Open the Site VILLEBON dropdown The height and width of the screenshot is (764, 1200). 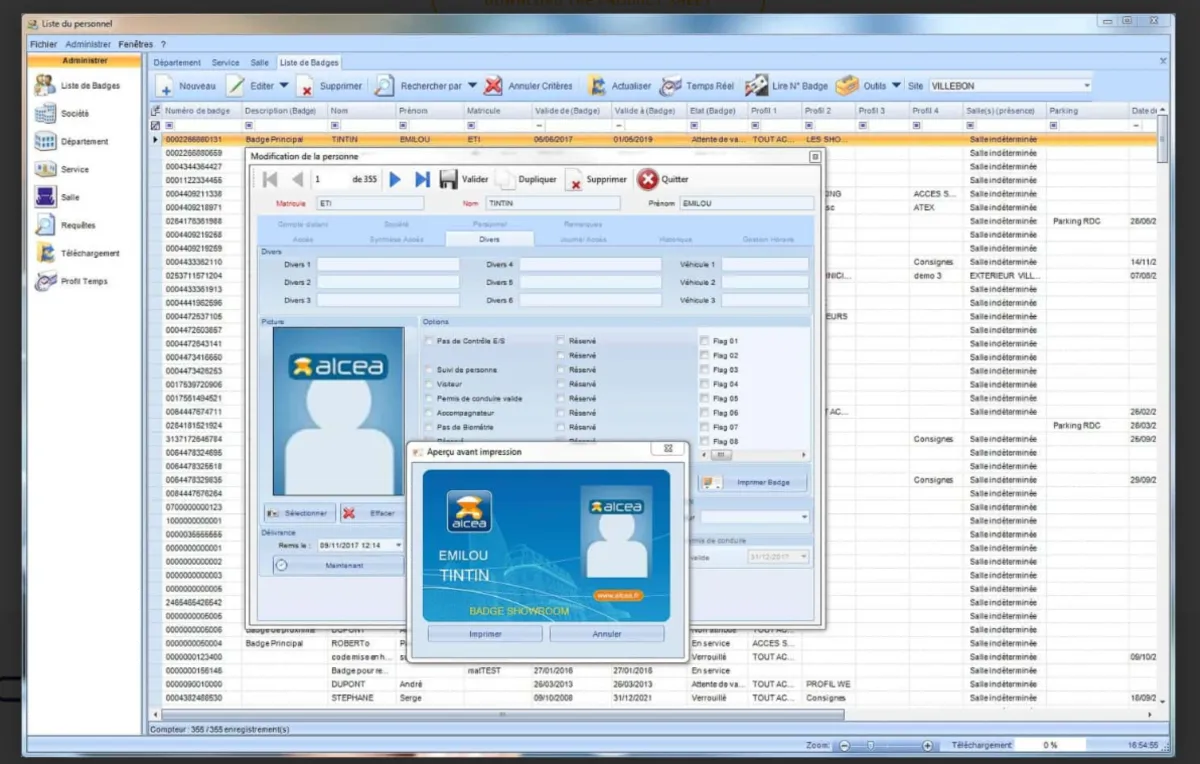point(1087,86)
